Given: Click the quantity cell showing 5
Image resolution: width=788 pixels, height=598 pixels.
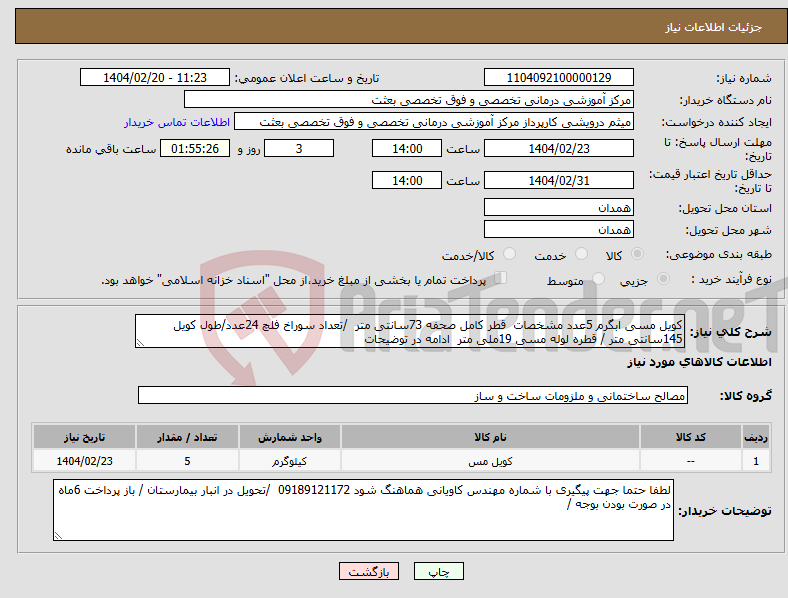Looking at the screenshot, I should click(x=187, y=460).
